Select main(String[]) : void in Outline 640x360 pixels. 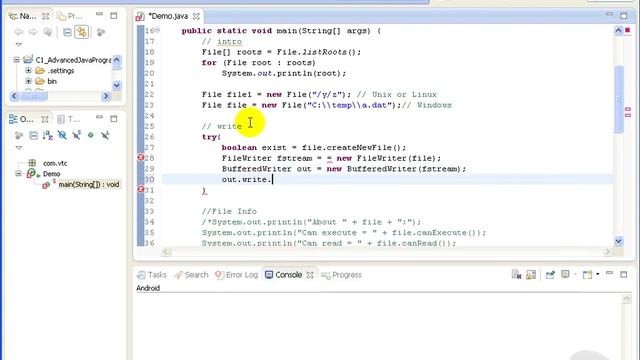[89, 184]
